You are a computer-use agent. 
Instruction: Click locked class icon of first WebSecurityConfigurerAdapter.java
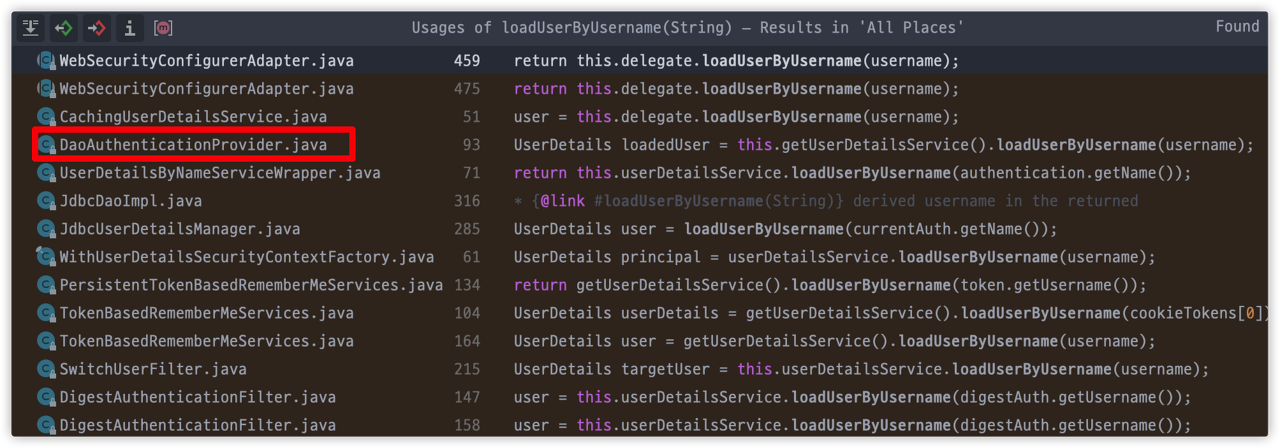point(46,61)
